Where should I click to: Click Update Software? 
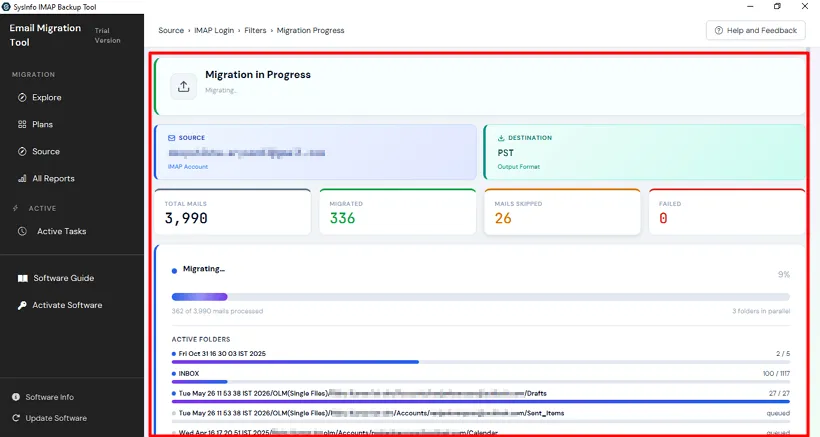(x=56, y=418)
